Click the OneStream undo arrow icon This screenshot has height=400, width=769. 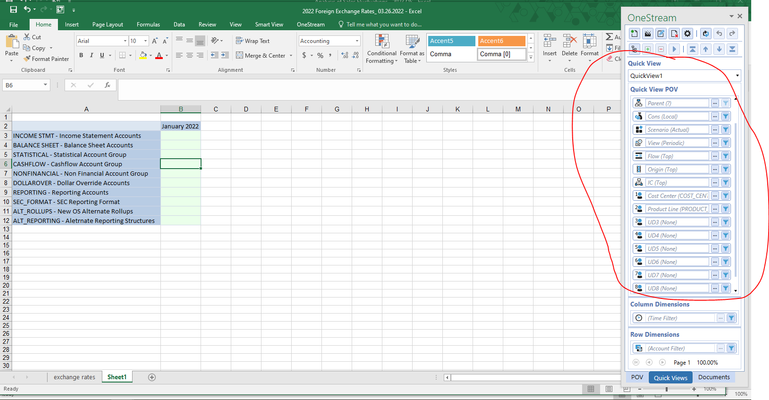coord(719,34)
